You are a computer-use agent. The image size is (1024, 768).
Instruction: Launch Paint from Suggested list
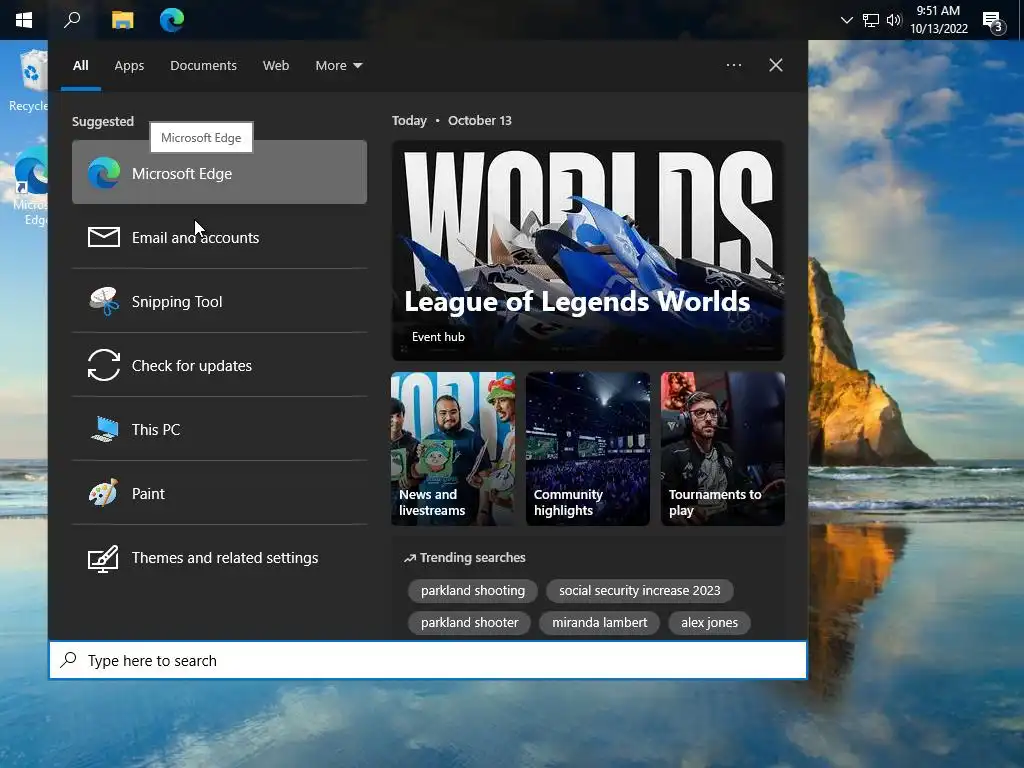219,493
